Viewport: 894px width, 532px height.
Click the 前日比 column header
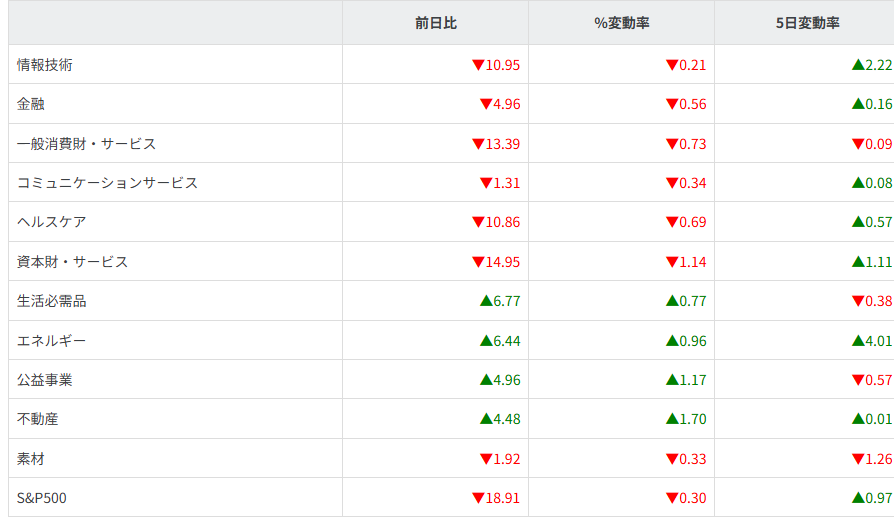pos(435,23)
